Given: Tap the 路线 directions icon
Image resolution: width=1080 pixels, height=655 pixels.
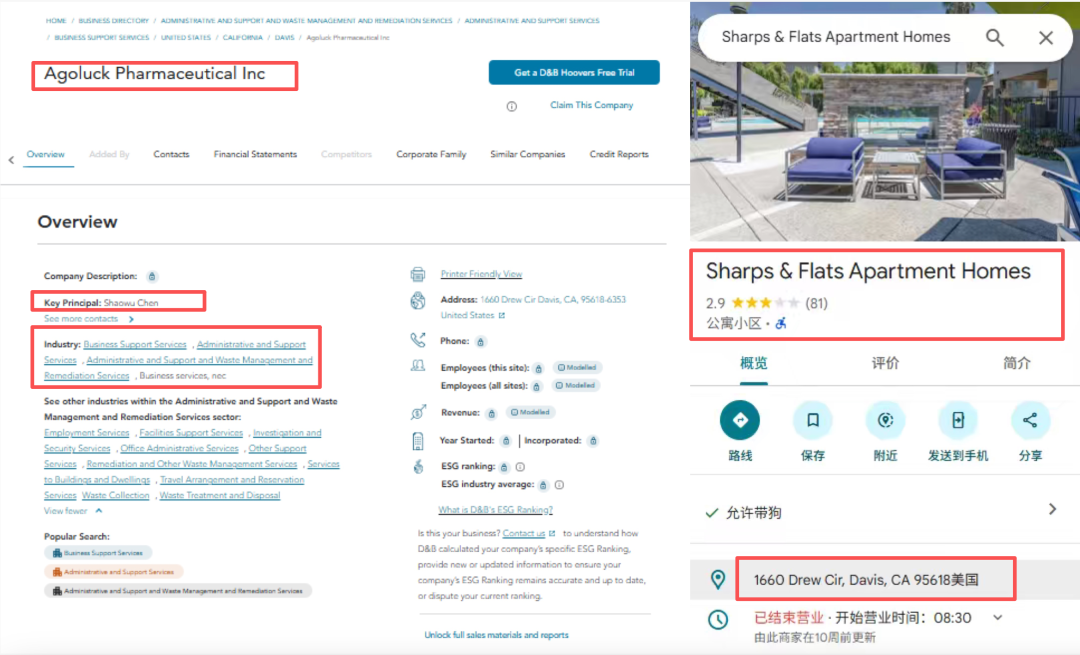Looking at the screenshot, I should (x=740, y=420).
